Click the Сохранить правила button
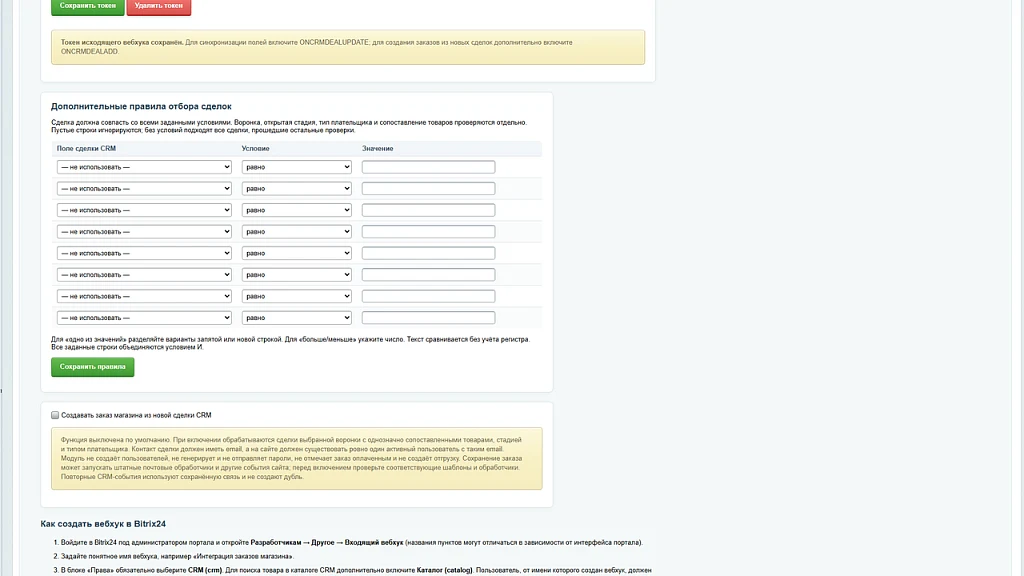 coord(93,367)
